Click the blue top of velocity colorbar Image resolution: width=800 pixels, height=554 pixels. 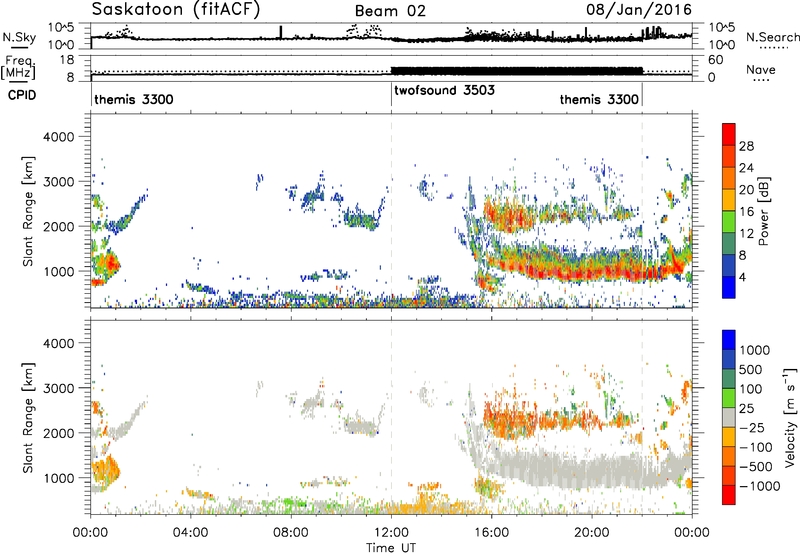729,340
